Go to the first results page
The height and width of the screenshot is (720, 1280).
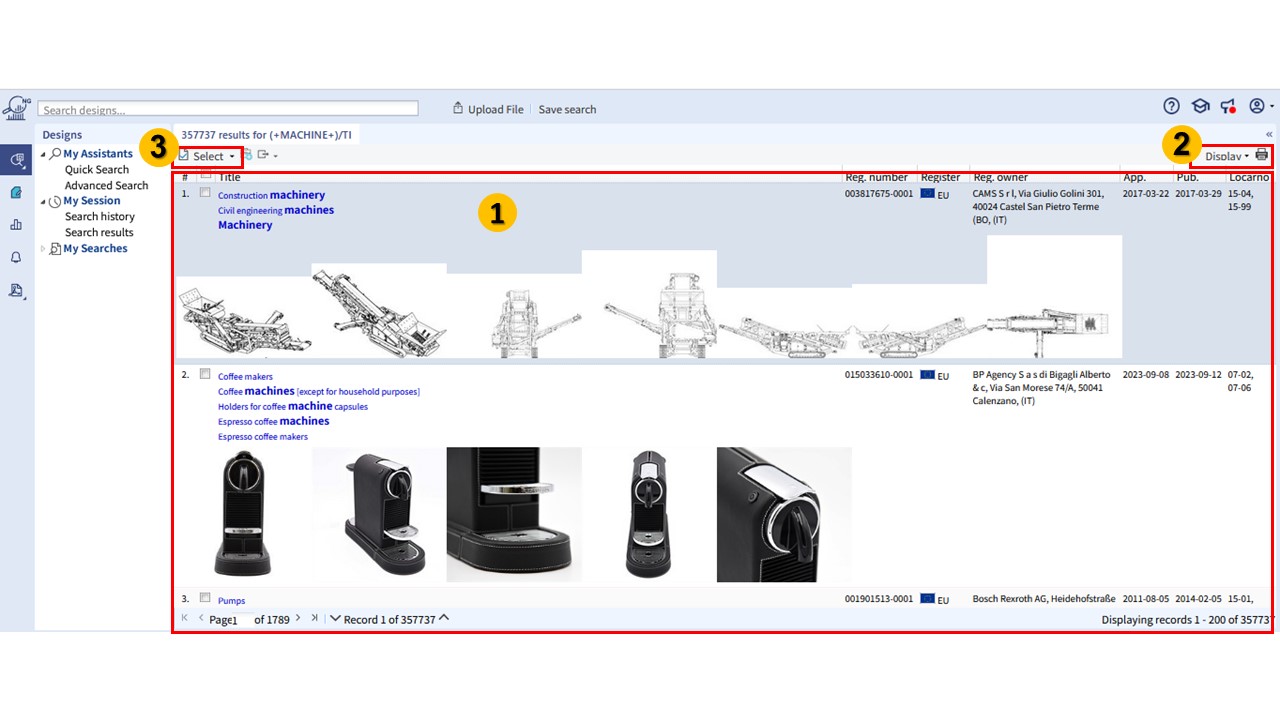click(x=184, y=619)
